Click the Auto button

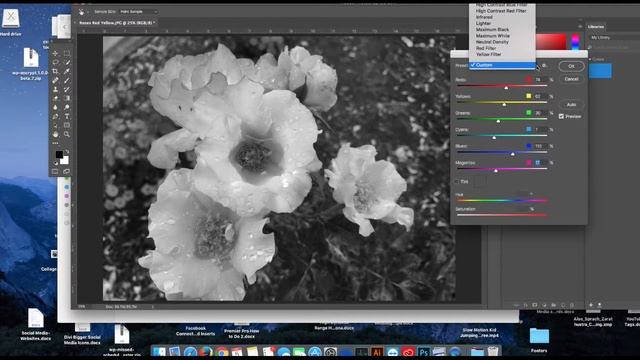[x=571, y=104]
